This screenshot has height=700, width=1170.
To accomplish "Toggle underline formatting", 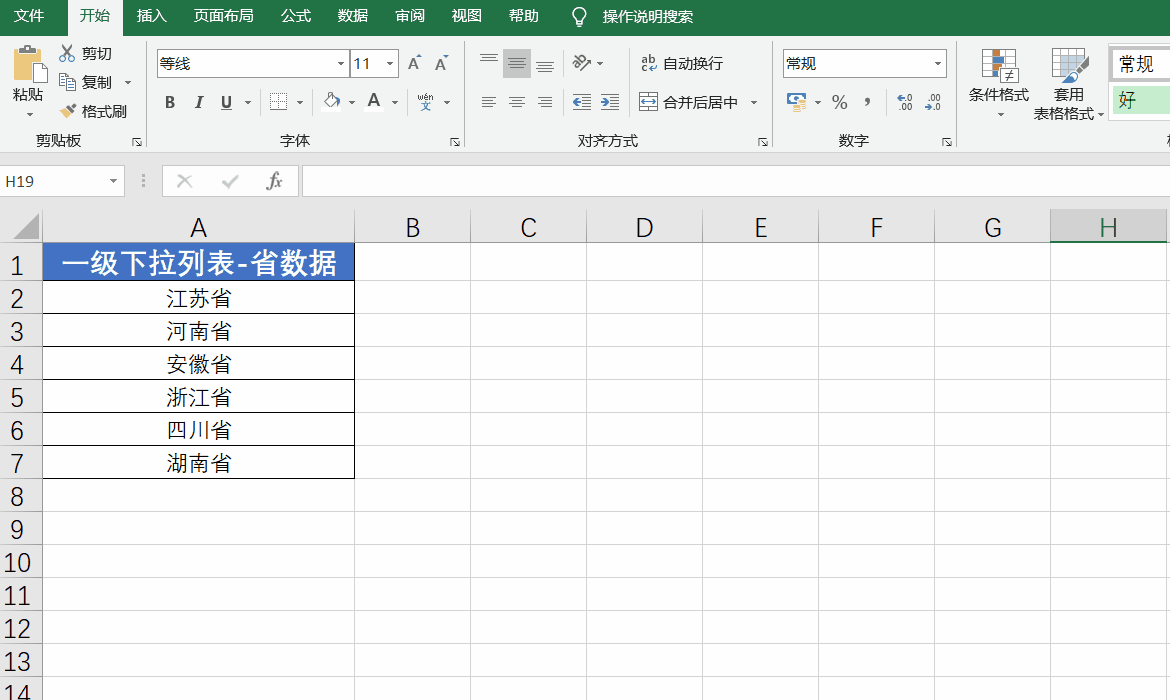I will pyautogui.click(x=226, y=101).
